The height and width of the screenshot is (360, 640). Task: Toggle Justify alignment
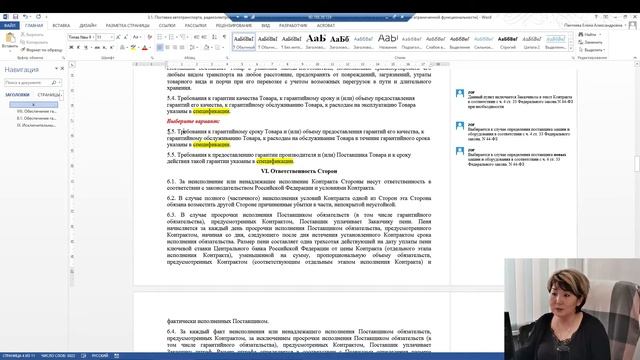point(182,48)
